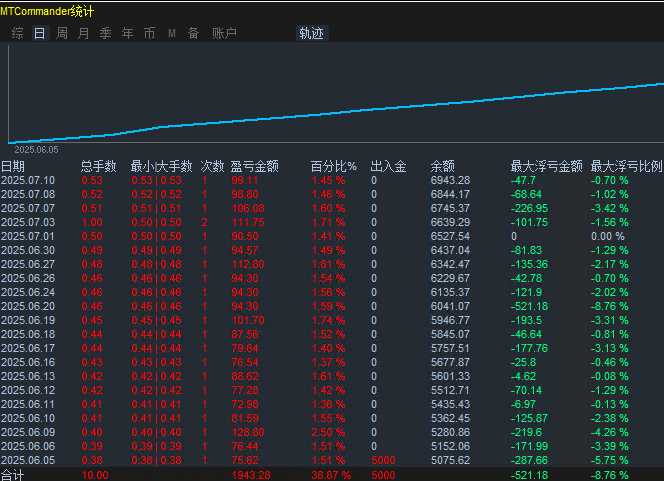This screenshot has height=481, width=664.
Task: Select the 2025.06.27 date cell
Action: (x=28, y=264)
